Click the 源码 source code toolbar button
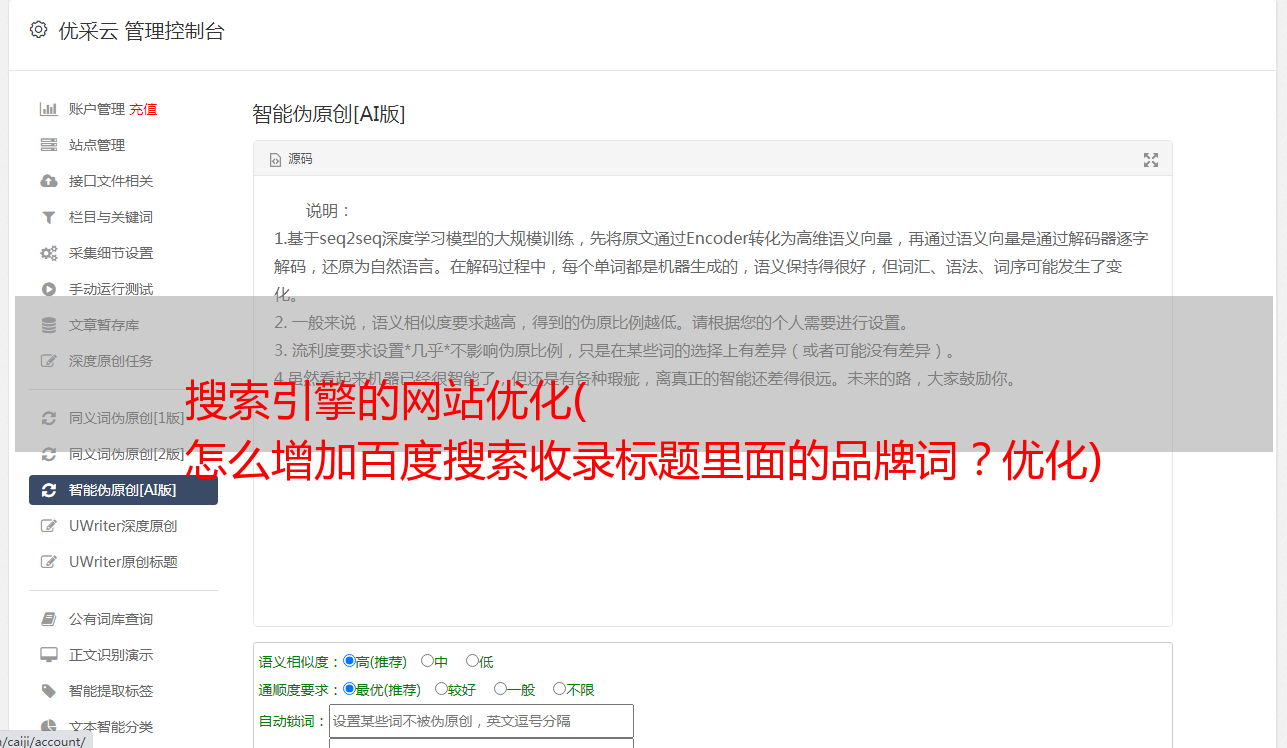This screenshot has height=748, width=1287. (x=291, y=159)
